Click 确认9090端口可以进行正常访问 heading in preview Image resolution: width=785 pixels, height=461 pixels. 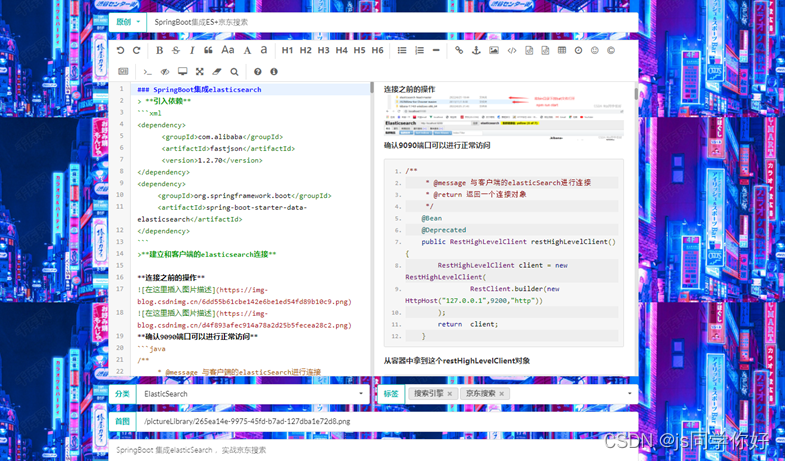pyautogui.click(x=437, y=146)
